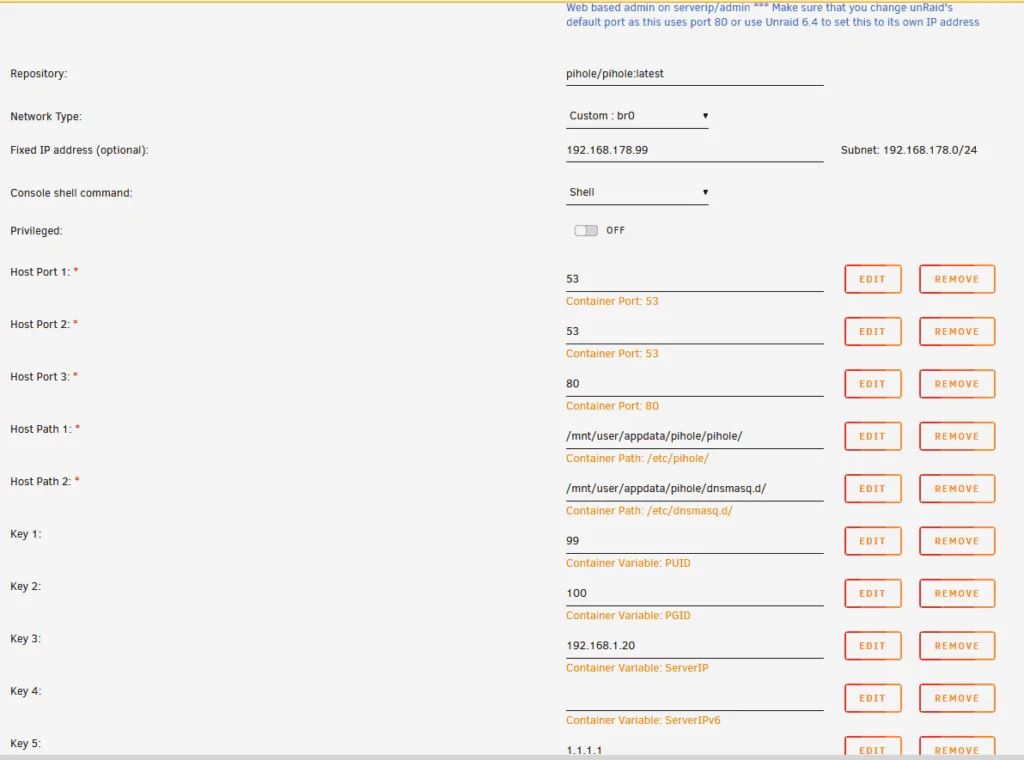Click the Host Port 3 value field
The width and height of the screenshot is (1024, 760).
694,384
